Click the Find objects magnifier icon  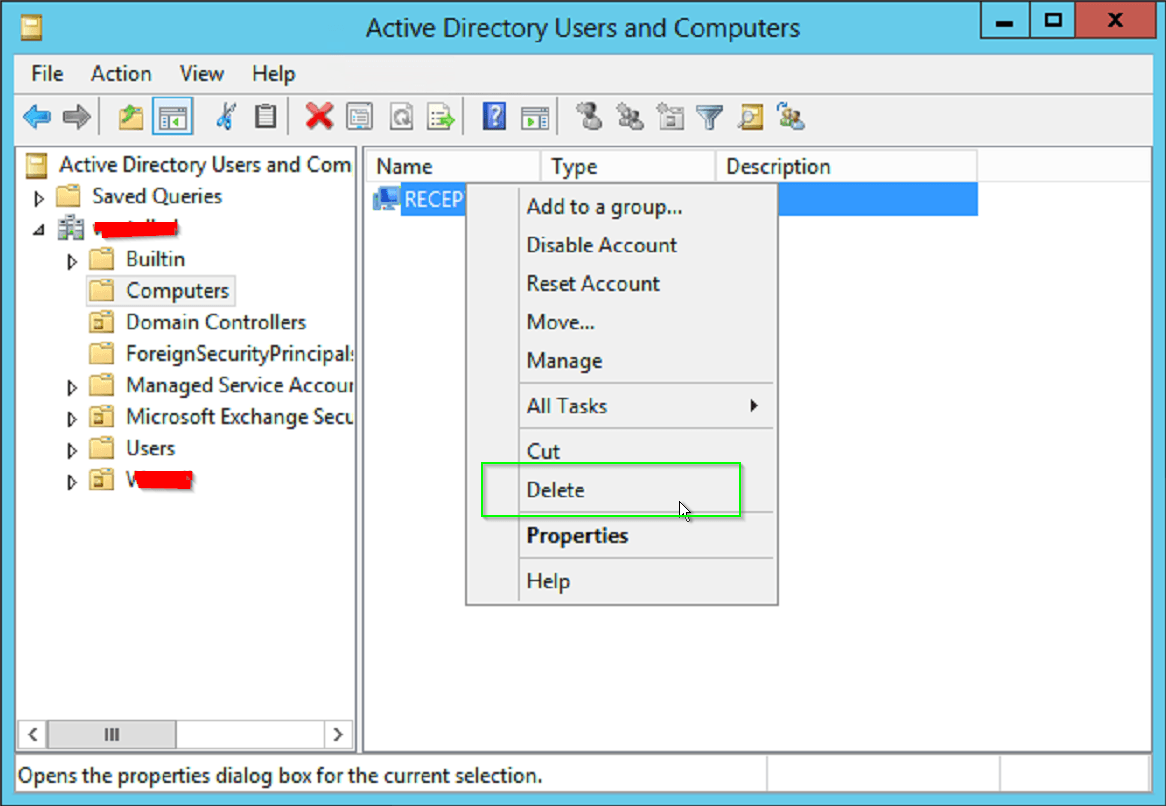[750, 118]
